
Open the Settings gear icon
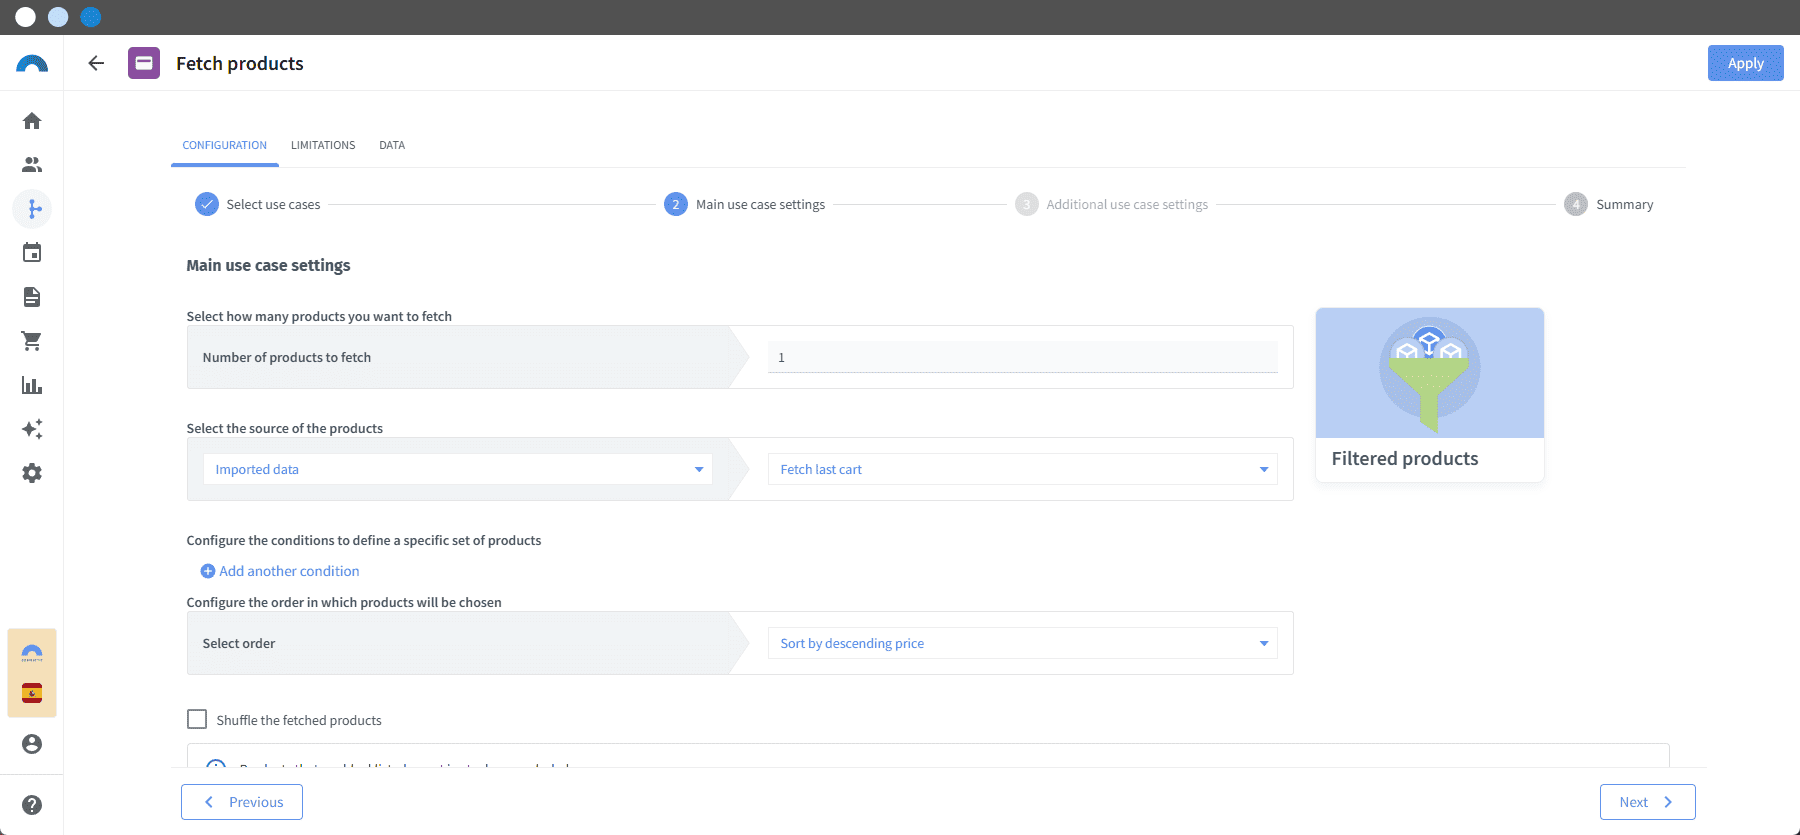point(32,473)
